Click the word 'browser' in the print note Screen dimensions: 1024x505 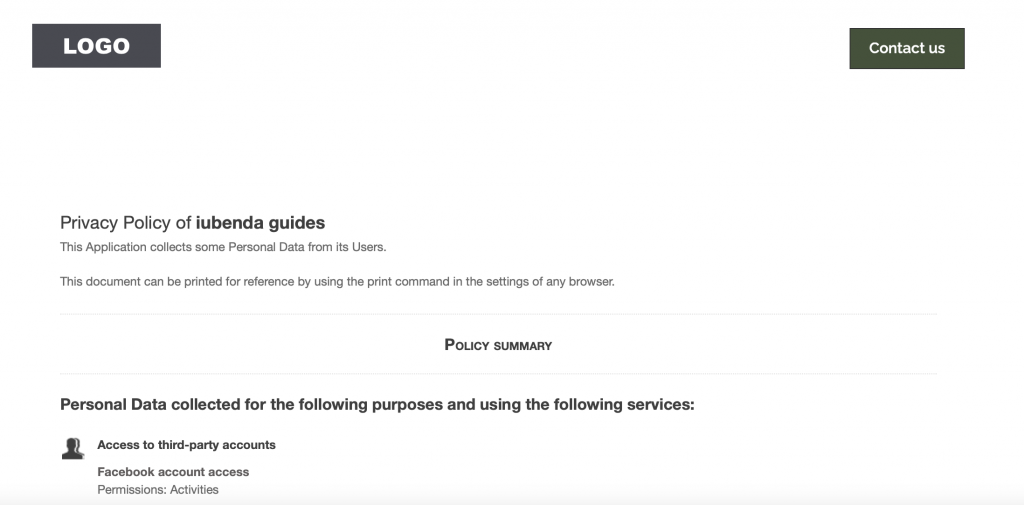coord(590,282)
